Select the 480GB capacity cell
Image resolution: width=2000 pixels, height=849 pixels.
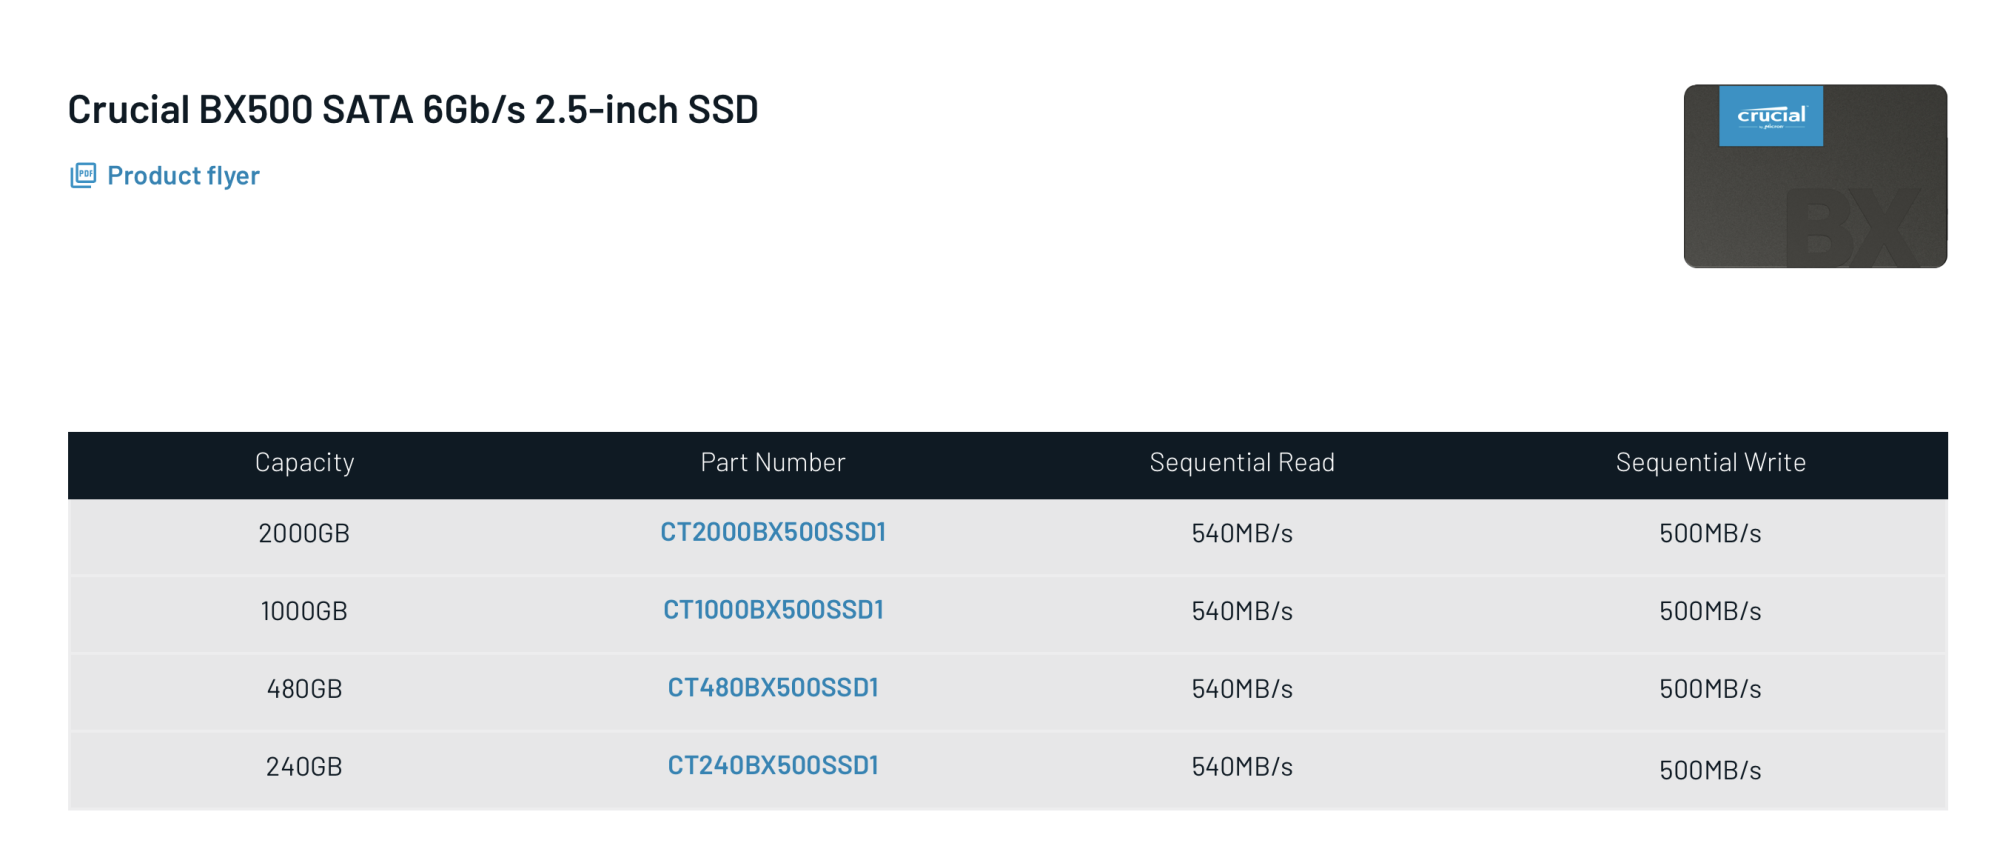click(304, 689)
